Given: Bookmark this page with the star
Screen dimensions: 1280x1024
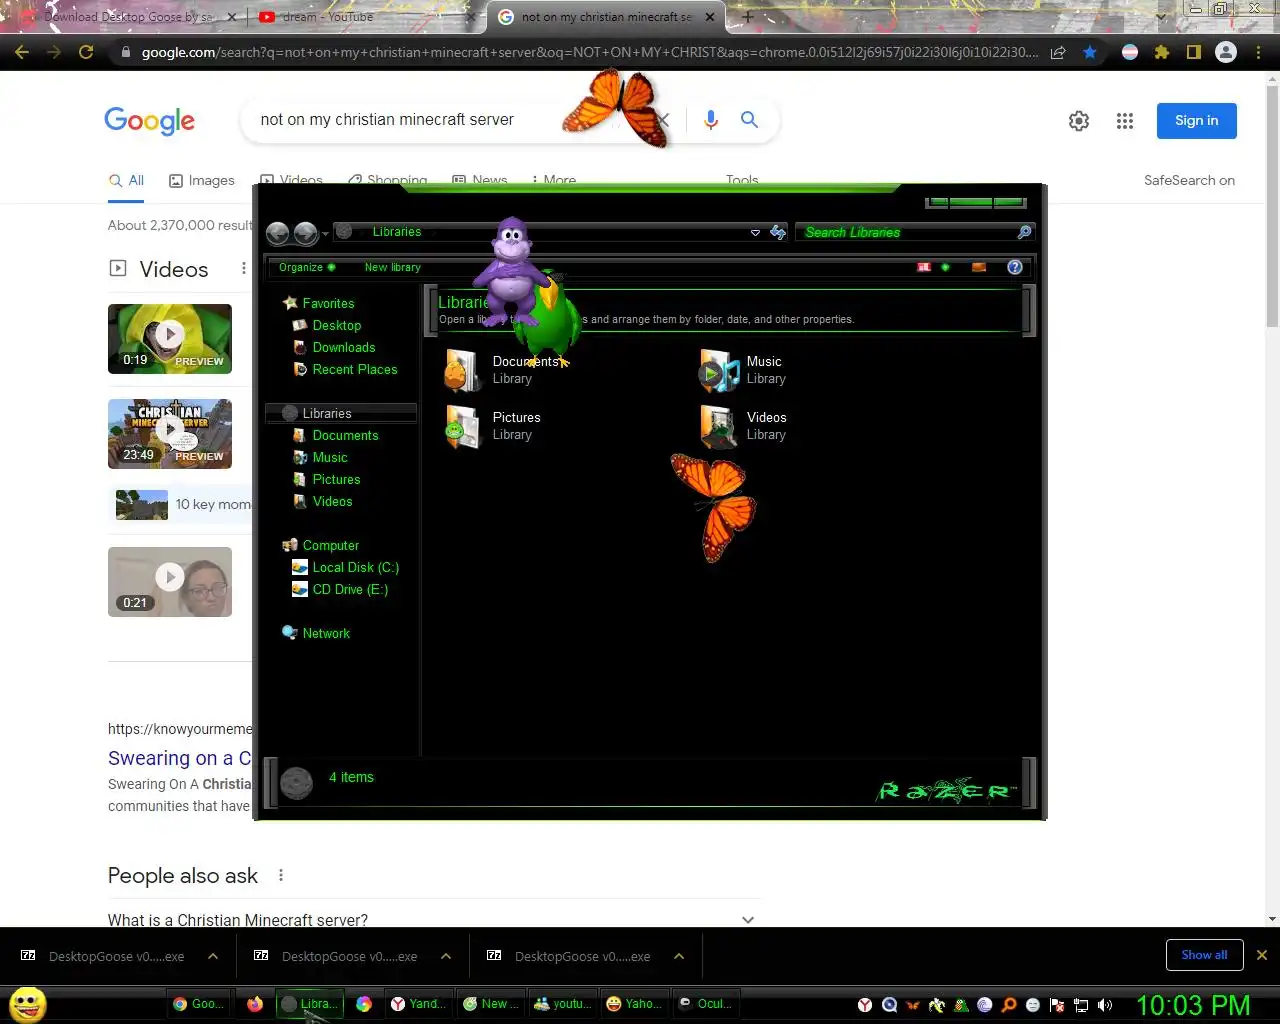Looking at the screenshot, I should tap(1090, 52).
